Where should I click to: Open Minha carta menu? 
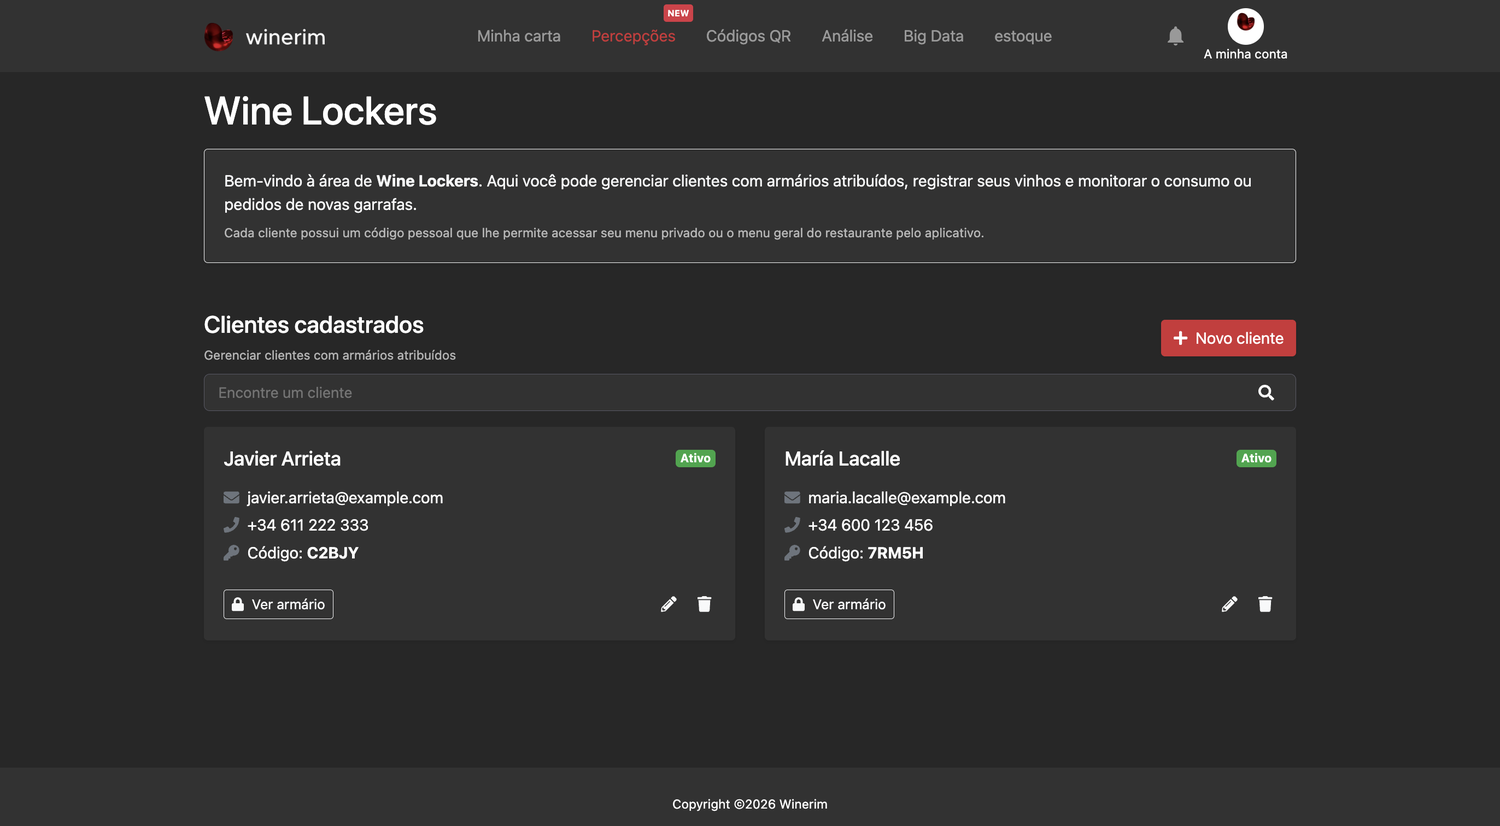pyautogui.click(x=519, y=36)
